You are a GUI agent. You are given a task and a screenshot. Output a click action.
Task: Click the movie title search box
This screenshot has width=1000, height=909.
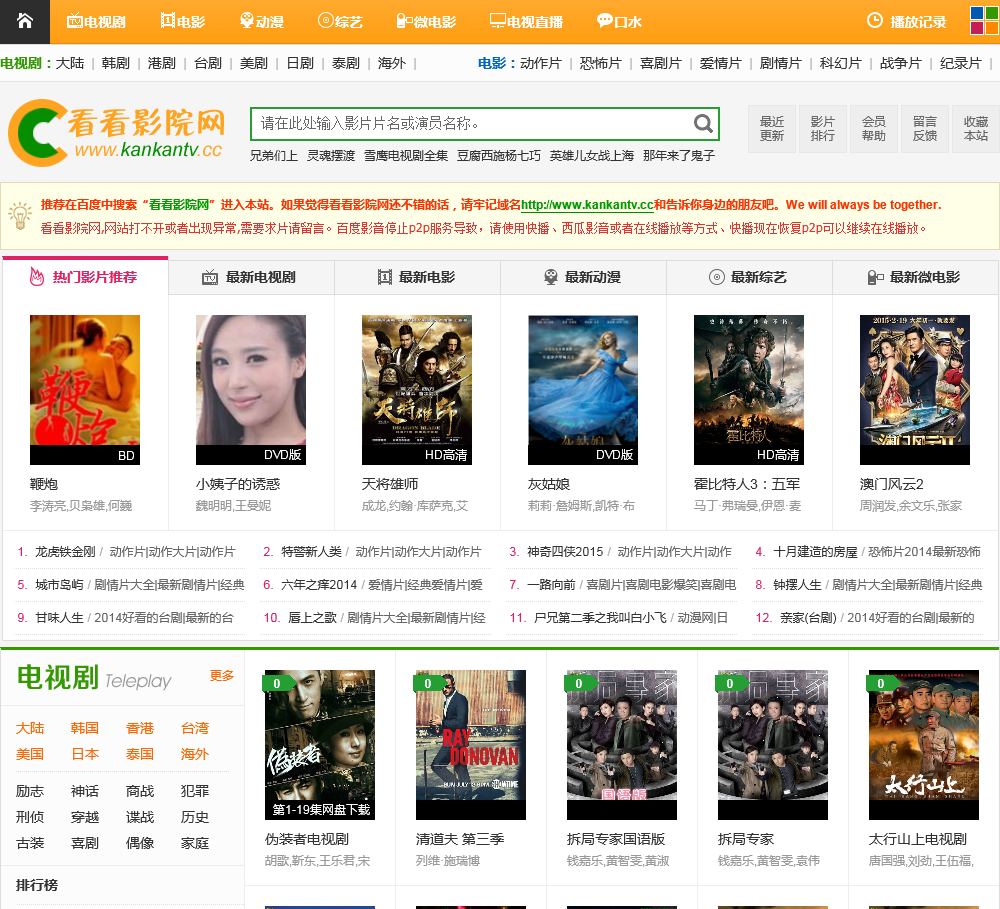tap(470, 124)
